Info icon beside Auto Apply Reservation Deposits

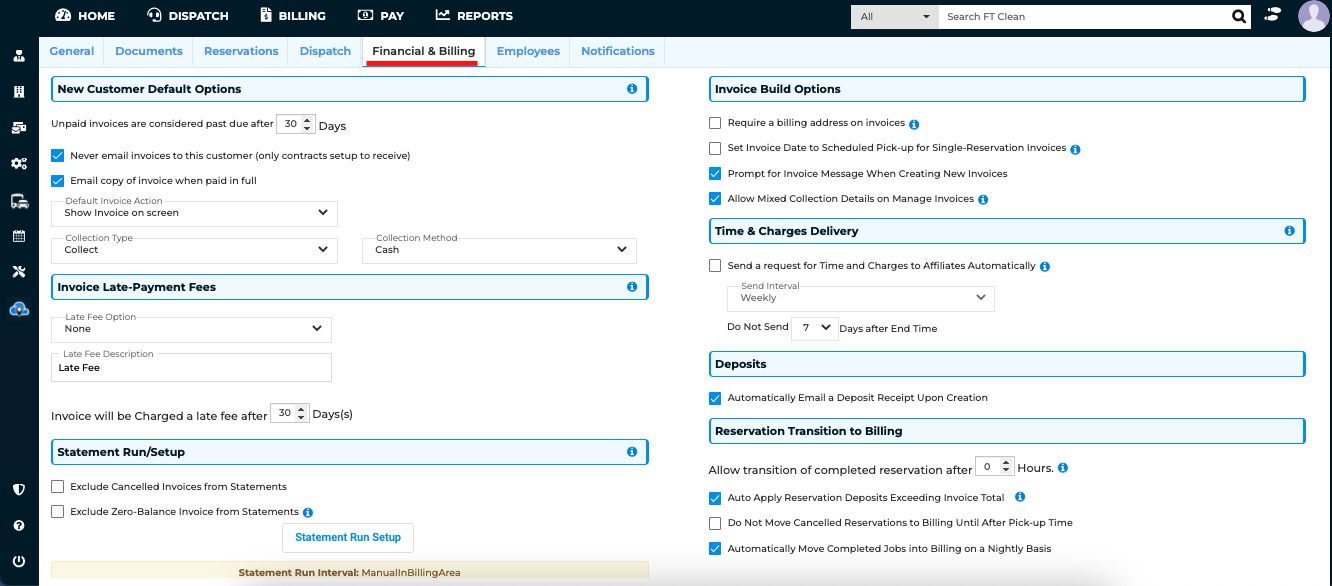[1020, 497]
